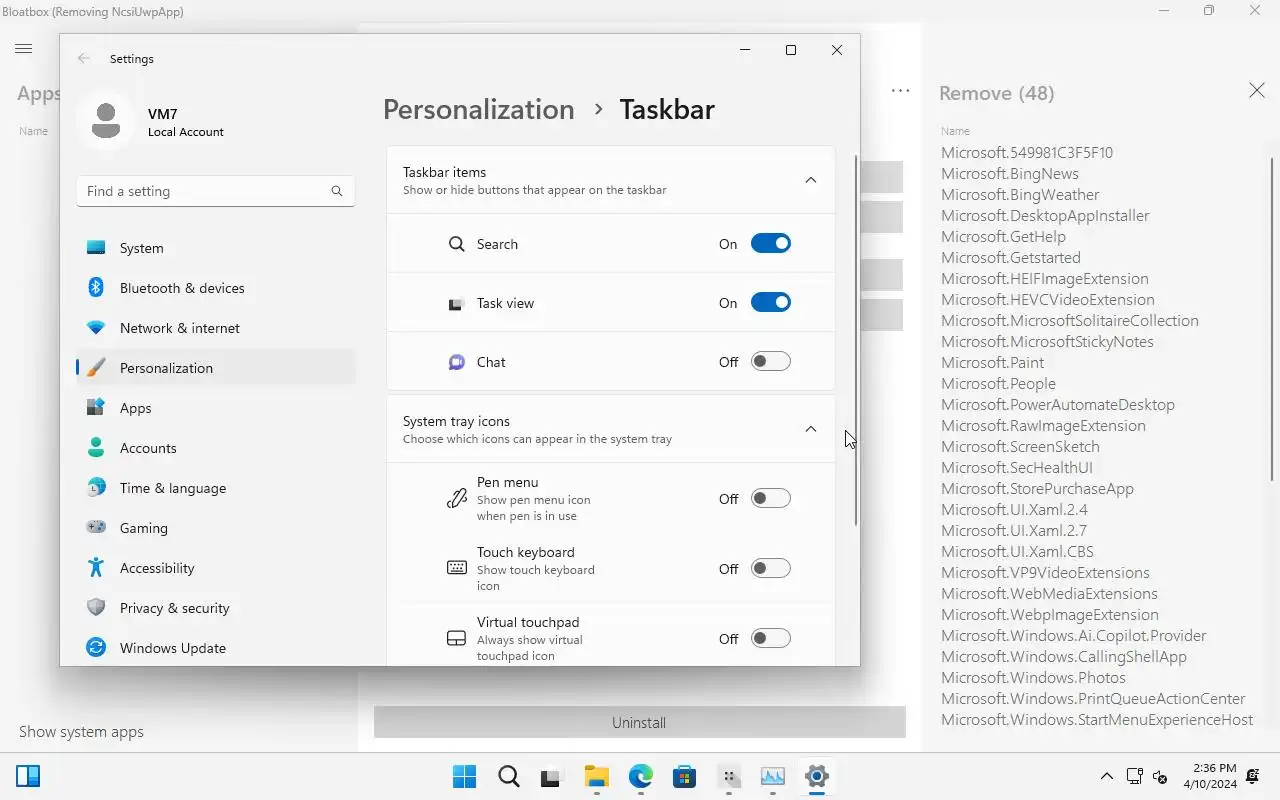Select Microsoft.People in Remove list
The width and height of the screenshot is (1280, 800).
coord(998,383)
